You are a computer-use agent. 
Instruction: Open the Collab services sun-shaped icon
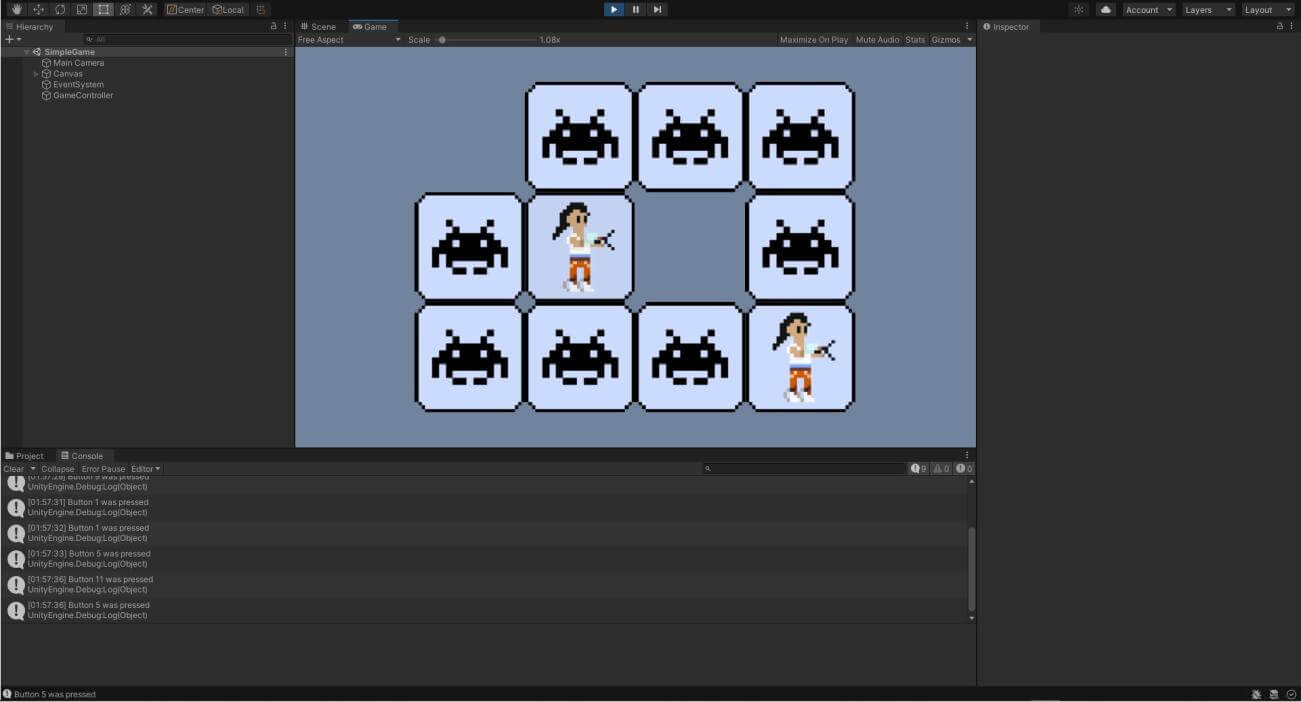1078,9
